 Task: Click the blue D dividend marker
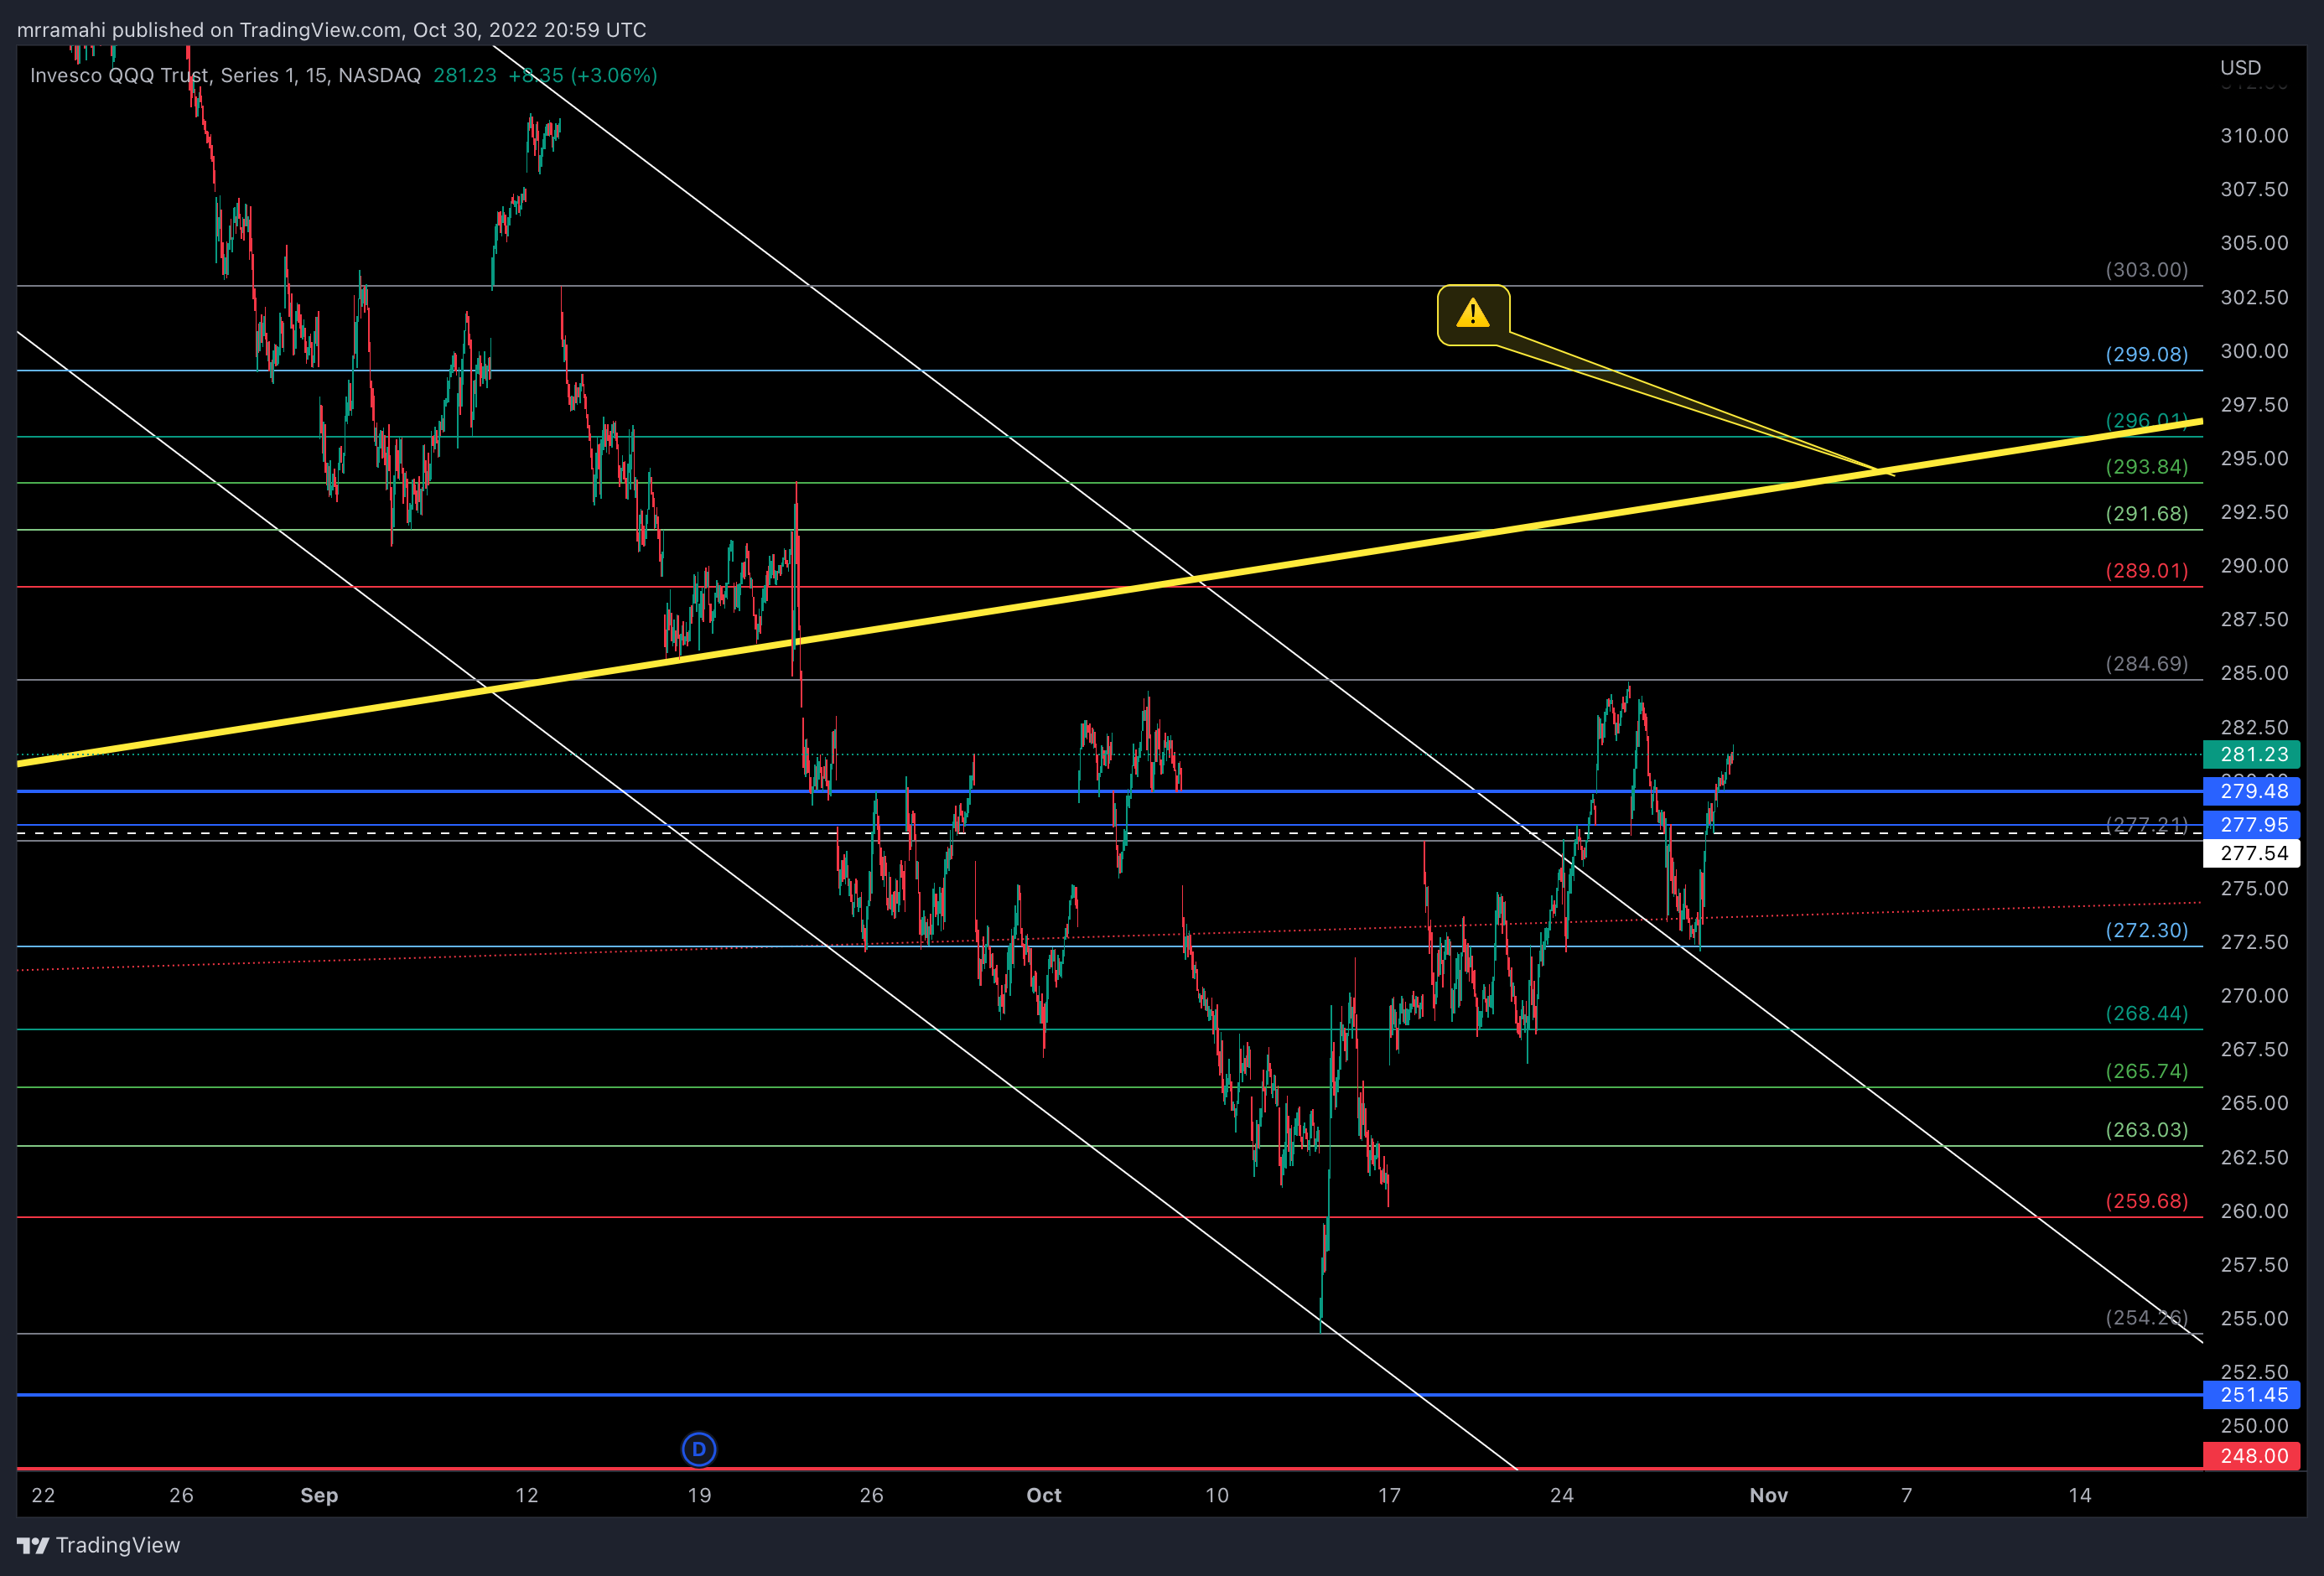pos(699,1448)
